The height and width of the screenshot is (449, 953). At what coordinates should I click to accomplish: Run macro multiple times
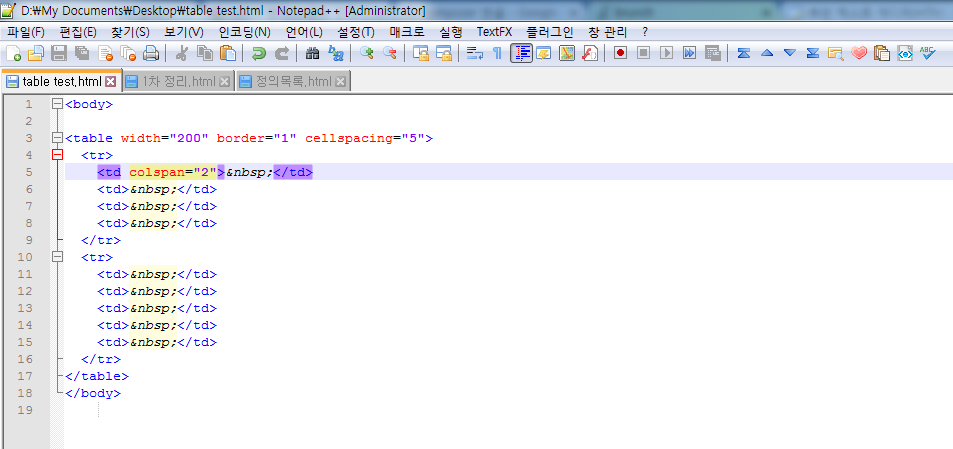[x=689, y=53]
